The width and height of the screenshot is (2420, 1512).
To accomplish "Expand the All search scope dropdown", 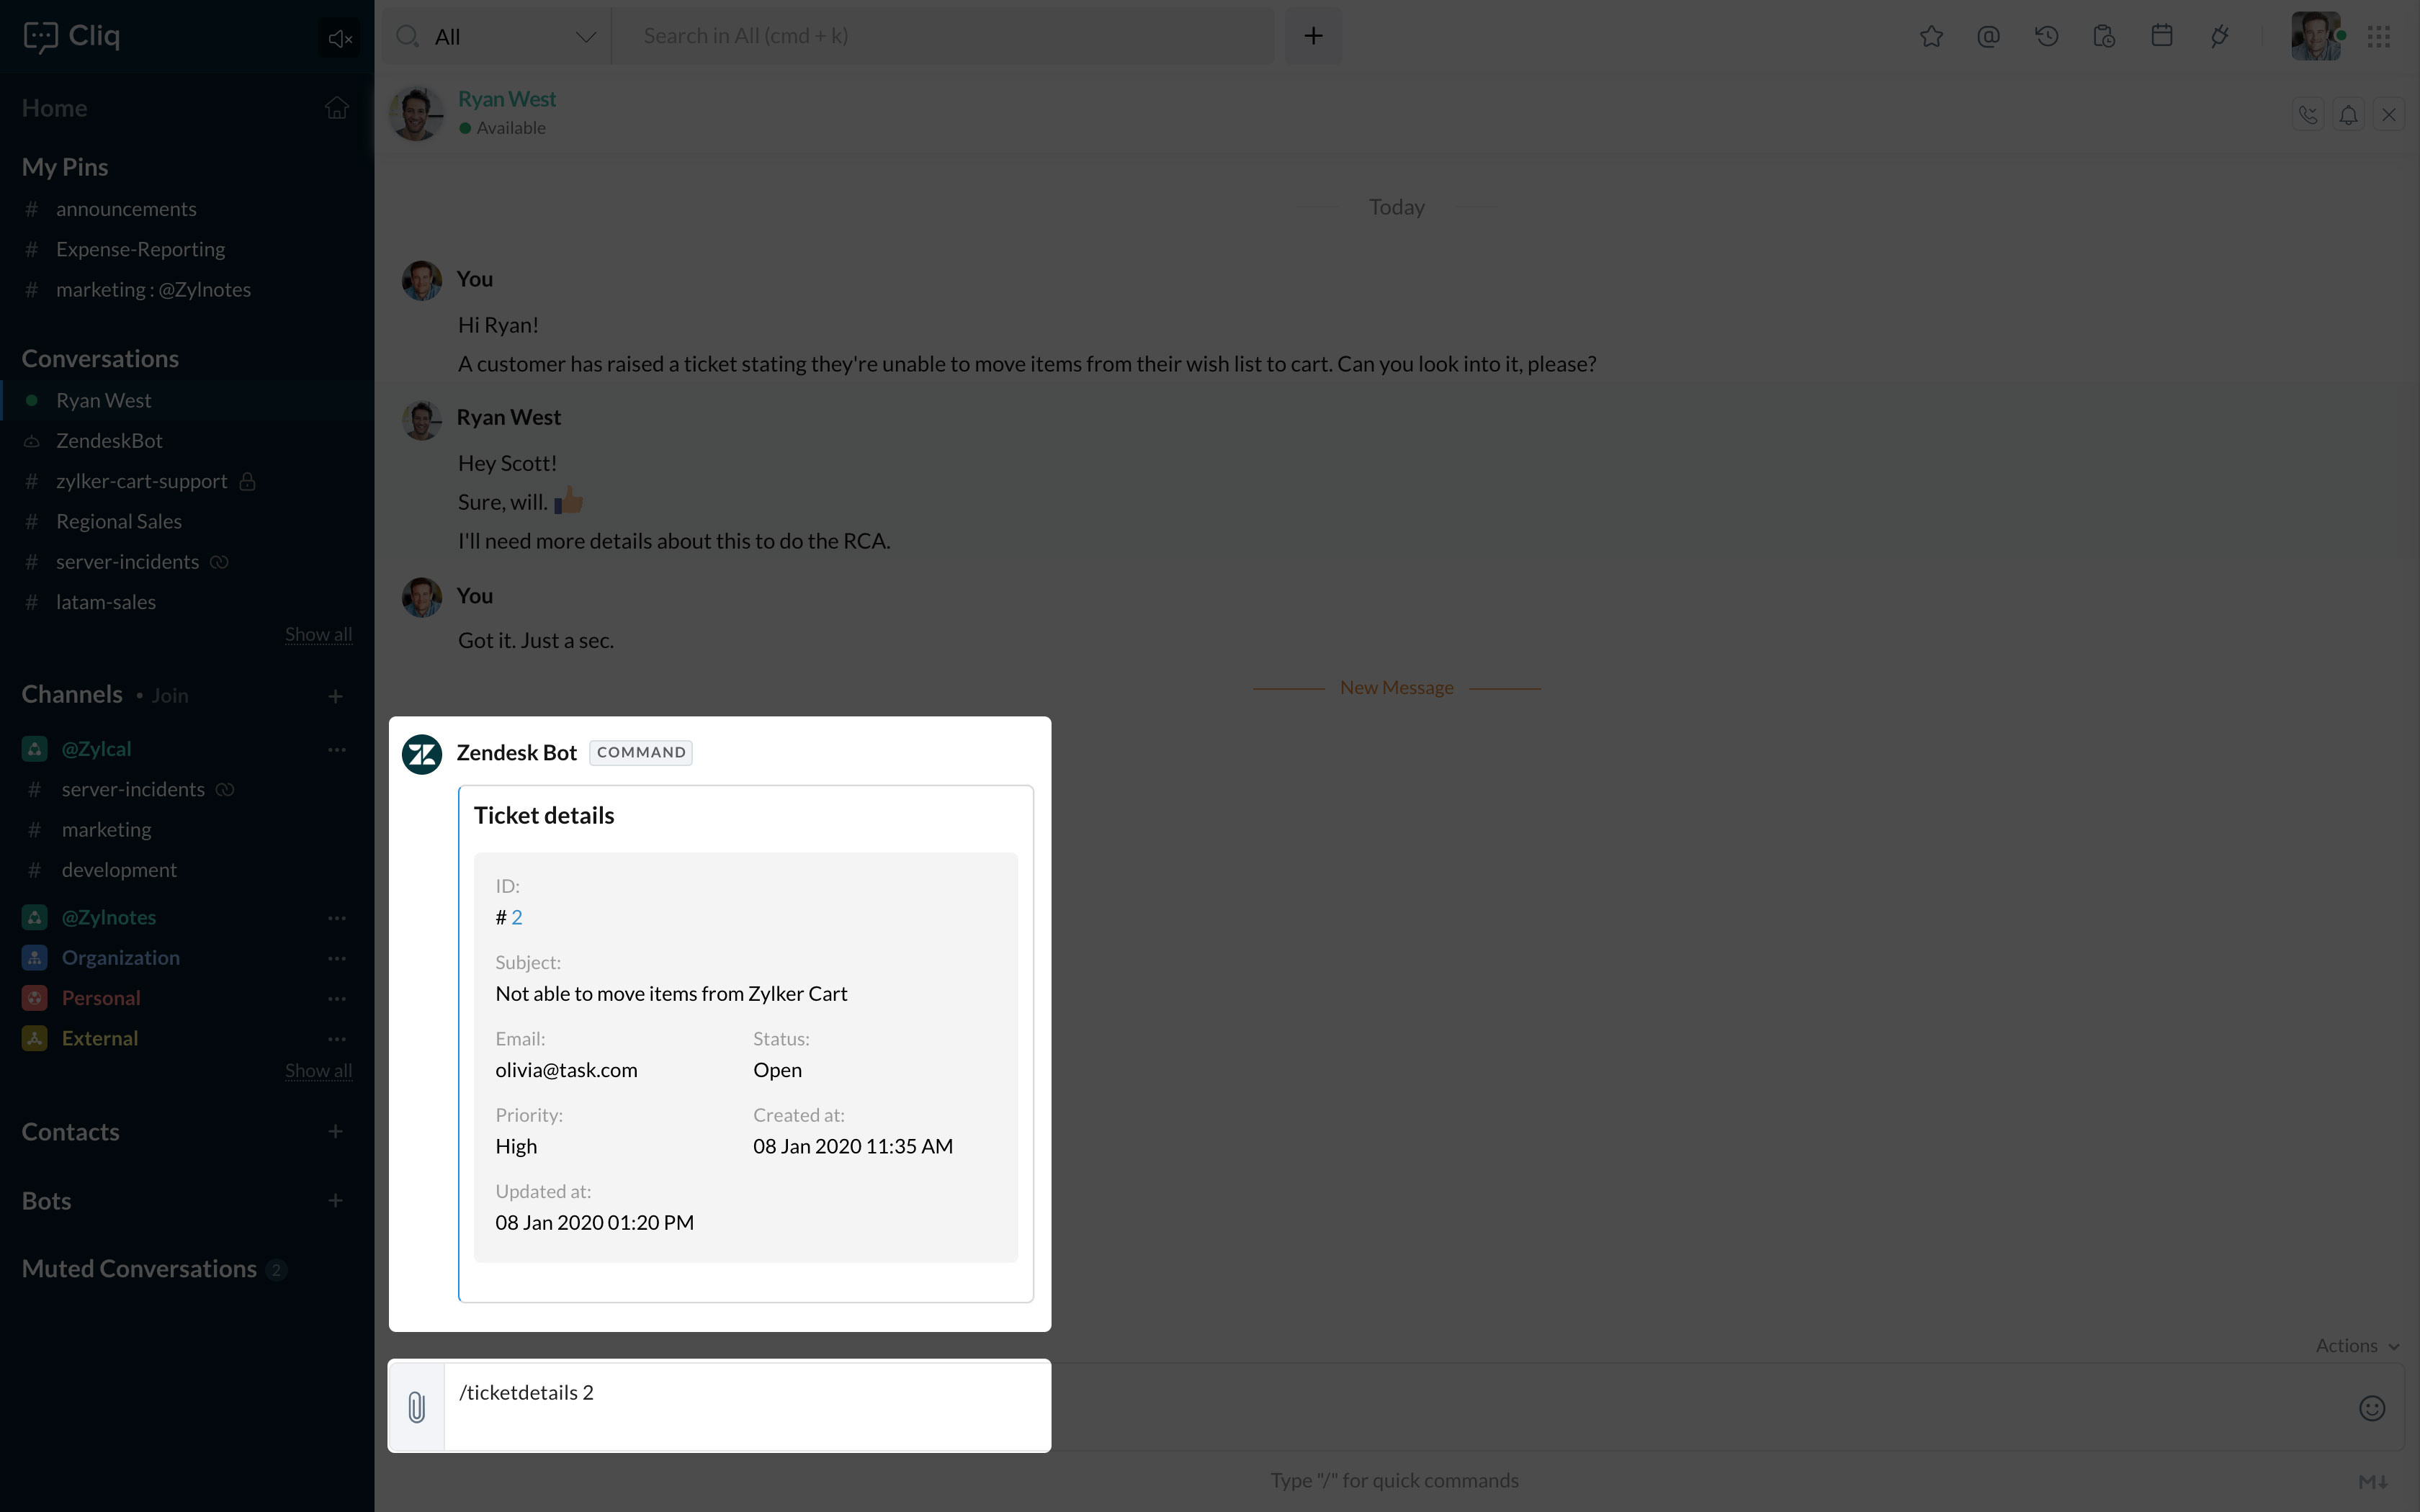I will pos(585,37).
